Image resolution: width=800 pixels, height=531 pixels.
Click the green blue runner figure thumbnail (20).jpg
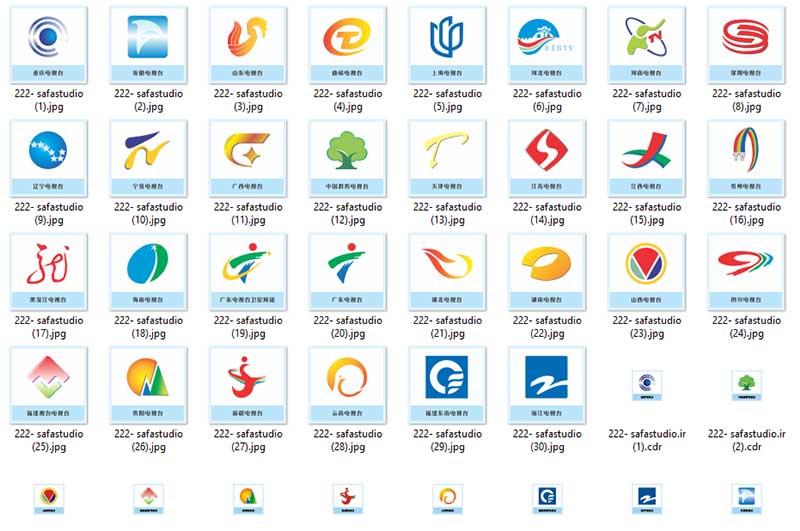(347, 272)
